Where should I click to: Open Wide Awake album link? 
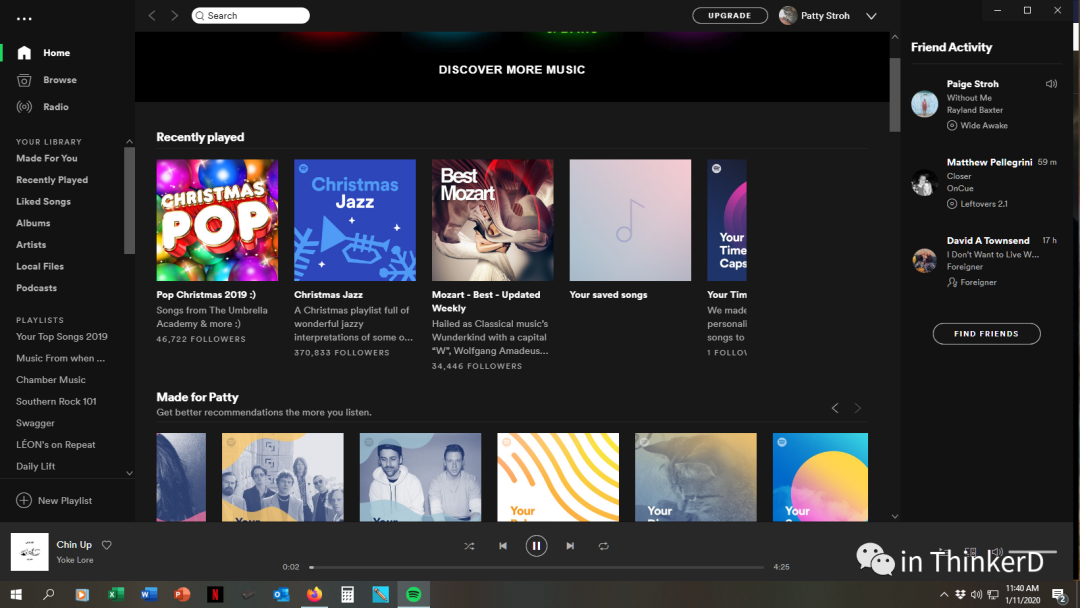click(x=984, y=125)
